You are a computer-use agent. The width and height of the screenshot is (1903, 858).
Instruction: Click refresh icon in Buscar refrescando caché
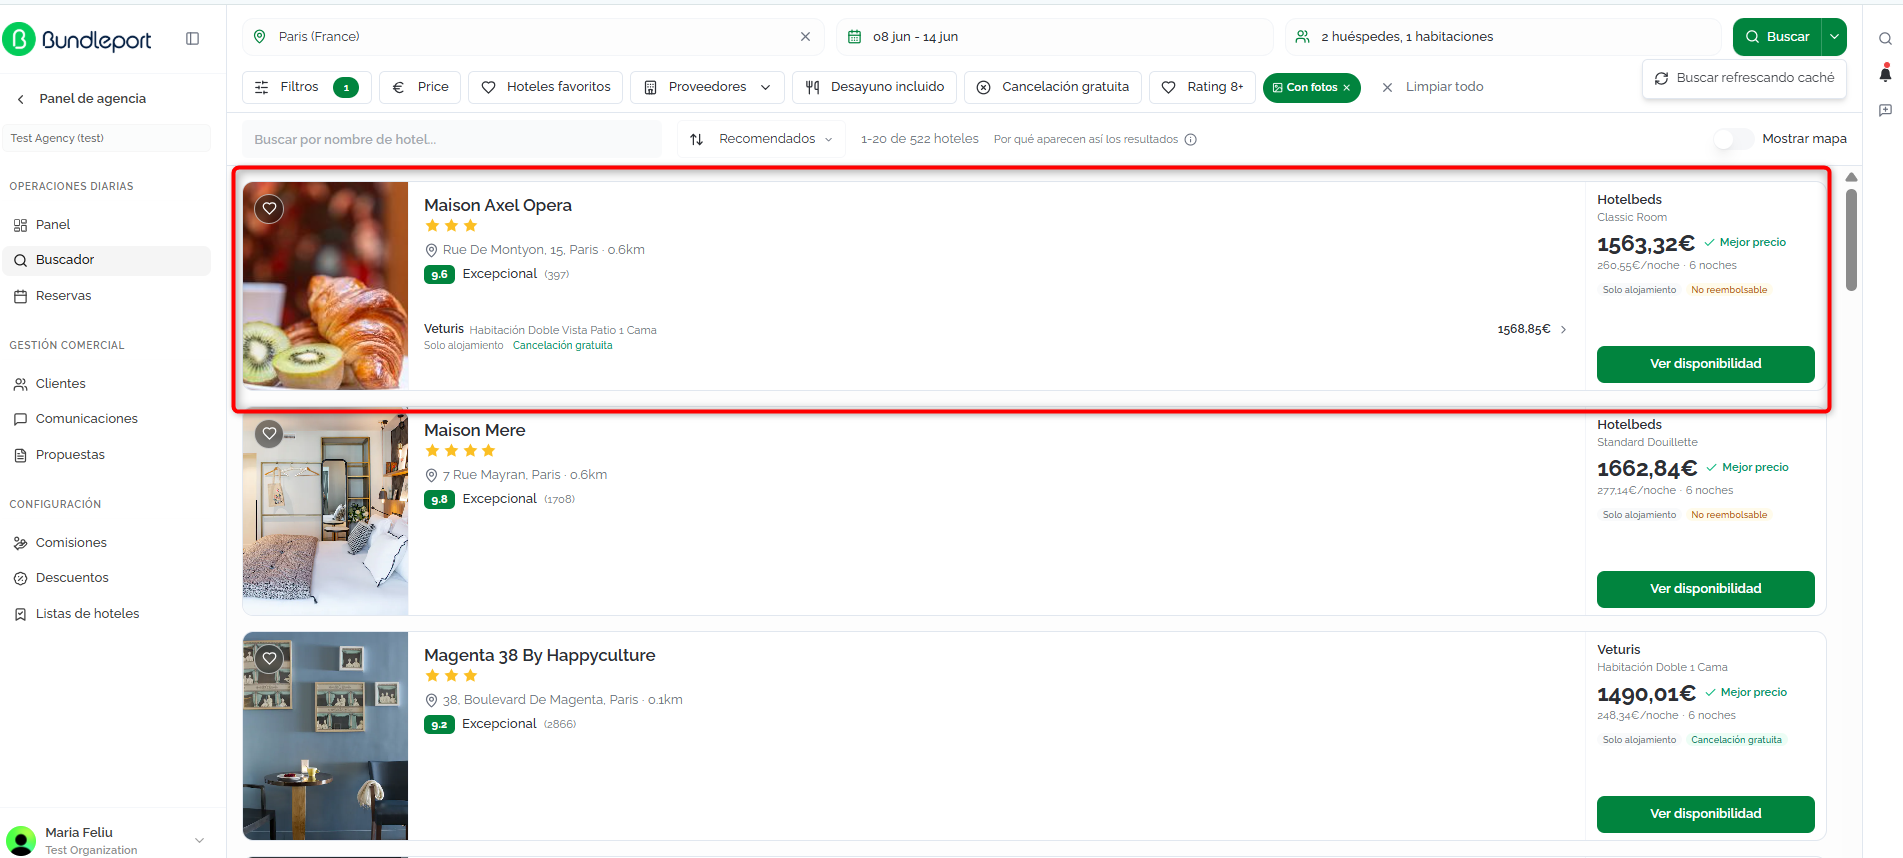point(1661,78)
